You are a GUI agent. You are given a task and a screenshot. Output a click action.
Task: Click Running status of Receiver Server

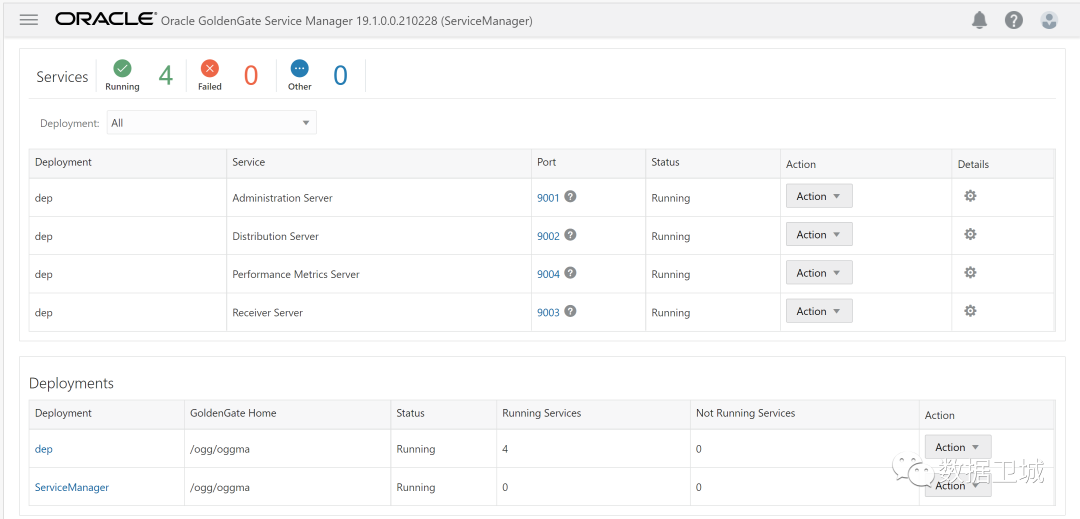click(671, 313)
